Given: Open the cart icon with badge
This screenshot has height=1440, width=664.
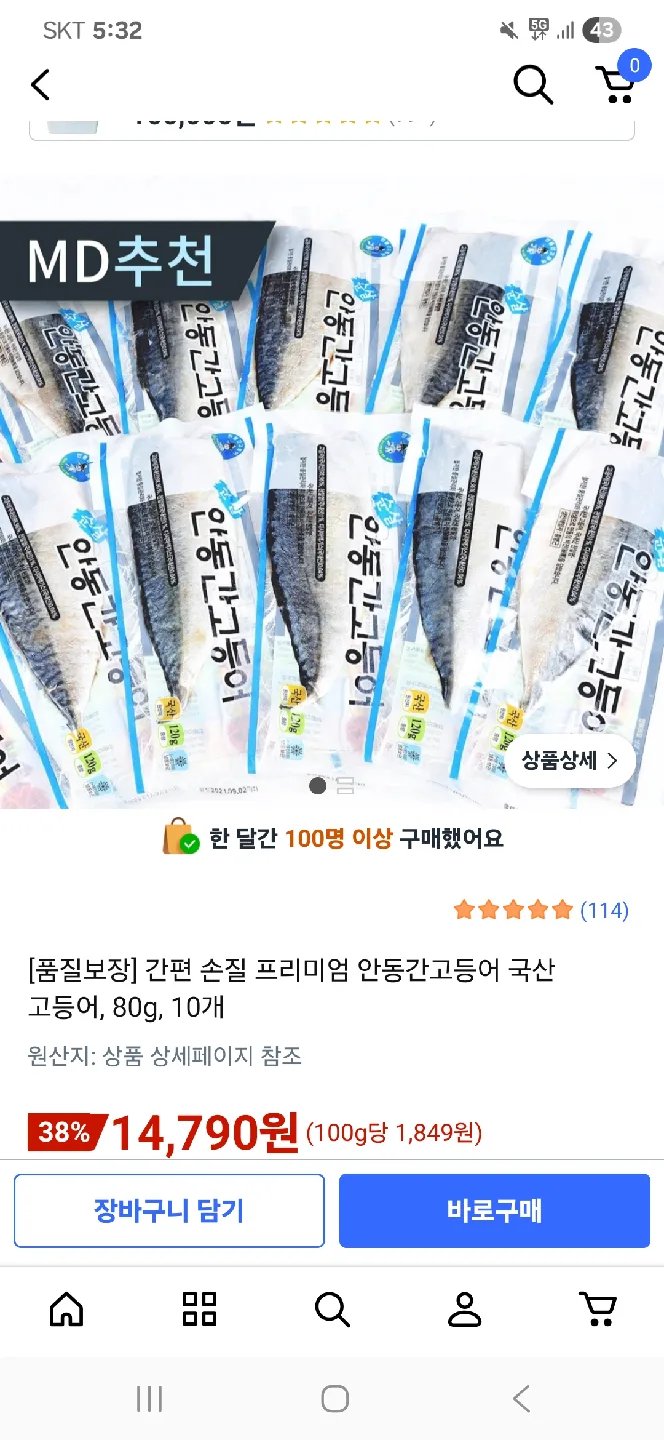Looking at the screenshot, I should point(617,80).
